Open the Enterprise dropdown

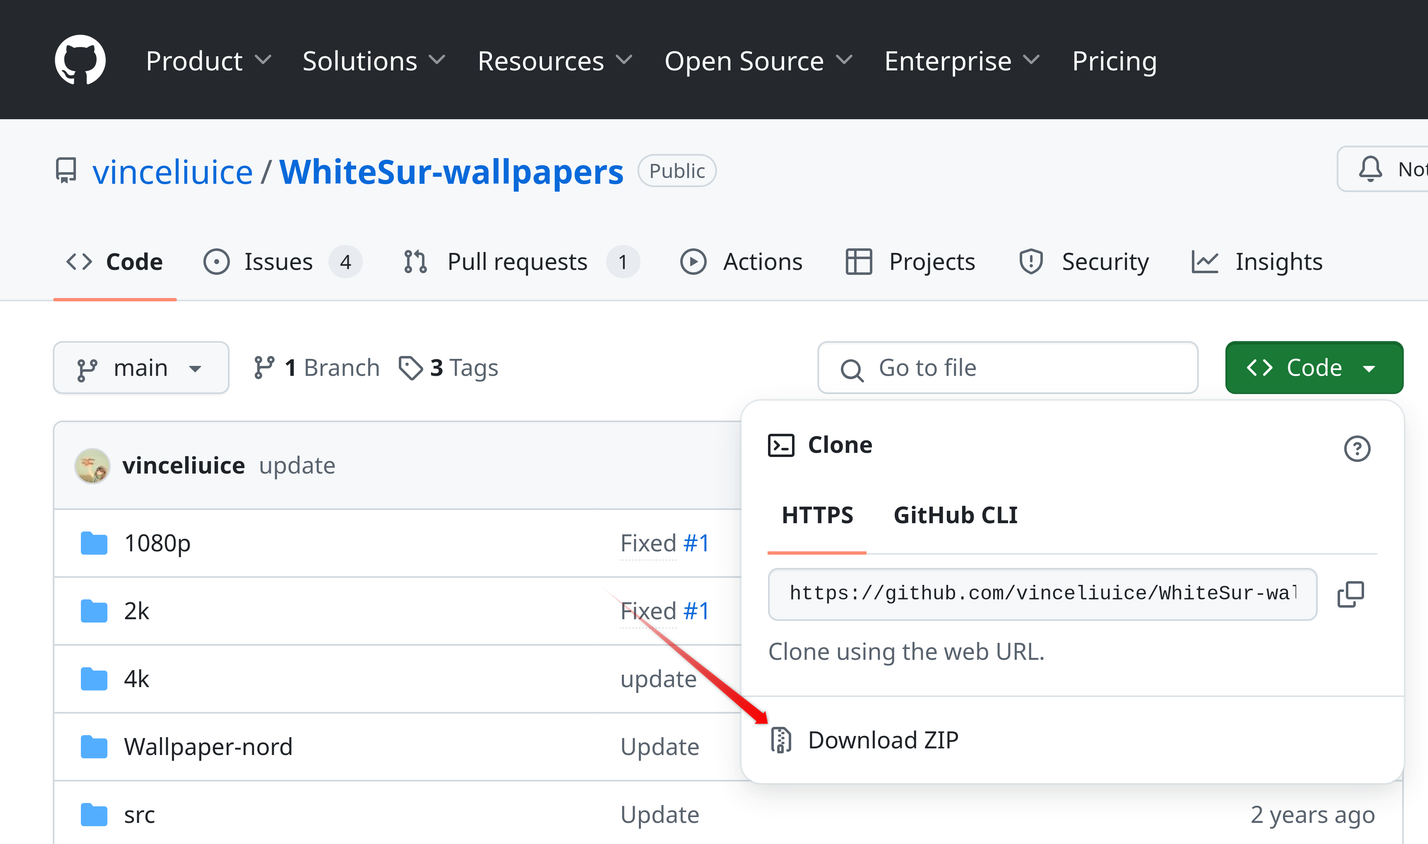[x=962, y=61]
